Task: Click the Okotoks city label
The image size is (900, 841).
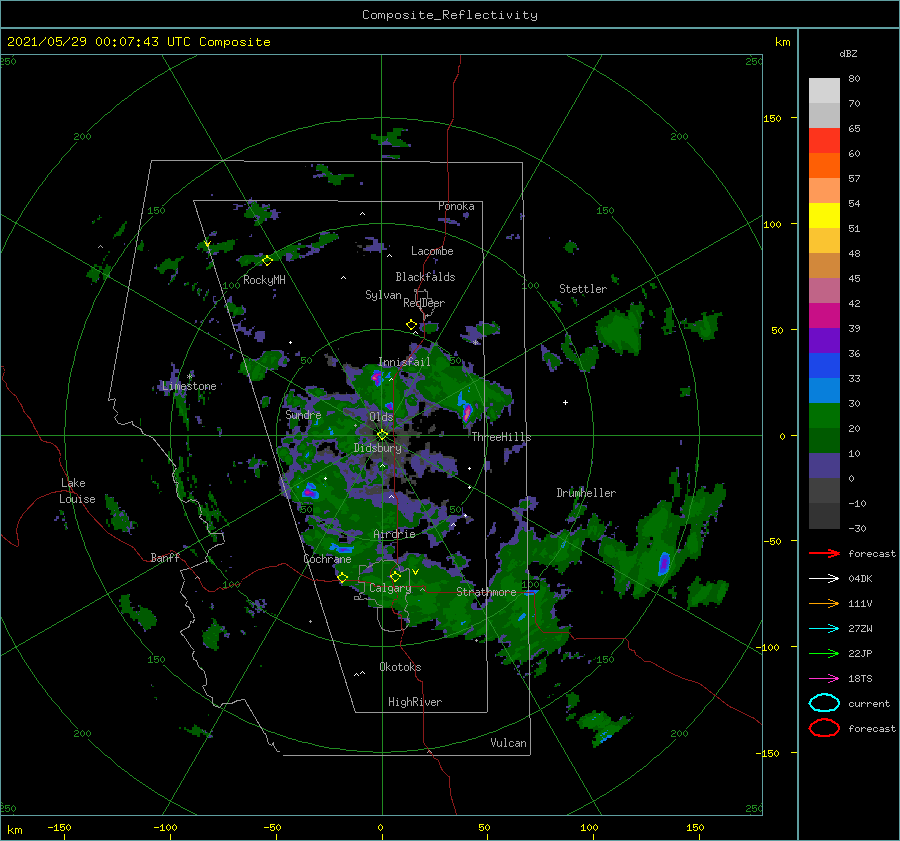Action: (400, 667)
